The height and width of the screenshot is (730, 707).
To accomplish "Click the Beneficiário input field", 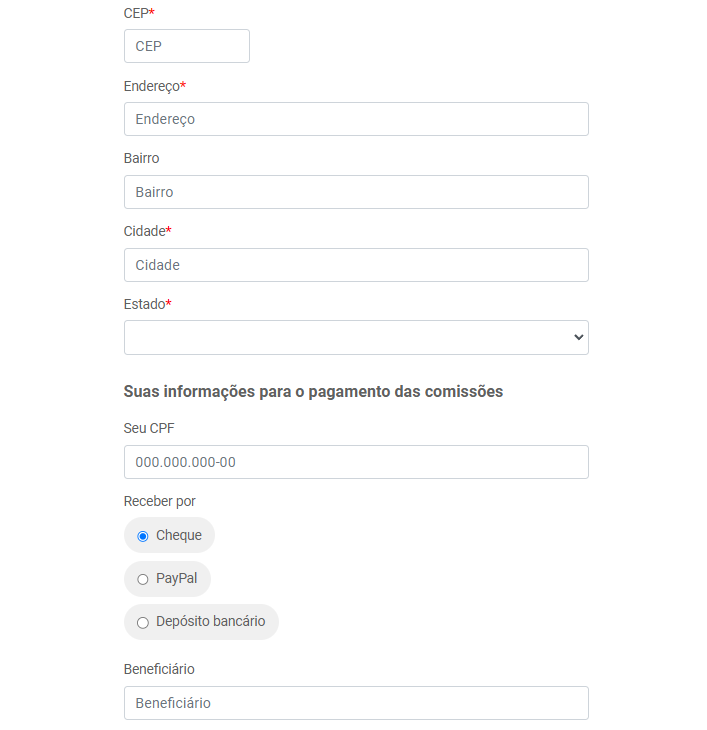I will (356, 703).
